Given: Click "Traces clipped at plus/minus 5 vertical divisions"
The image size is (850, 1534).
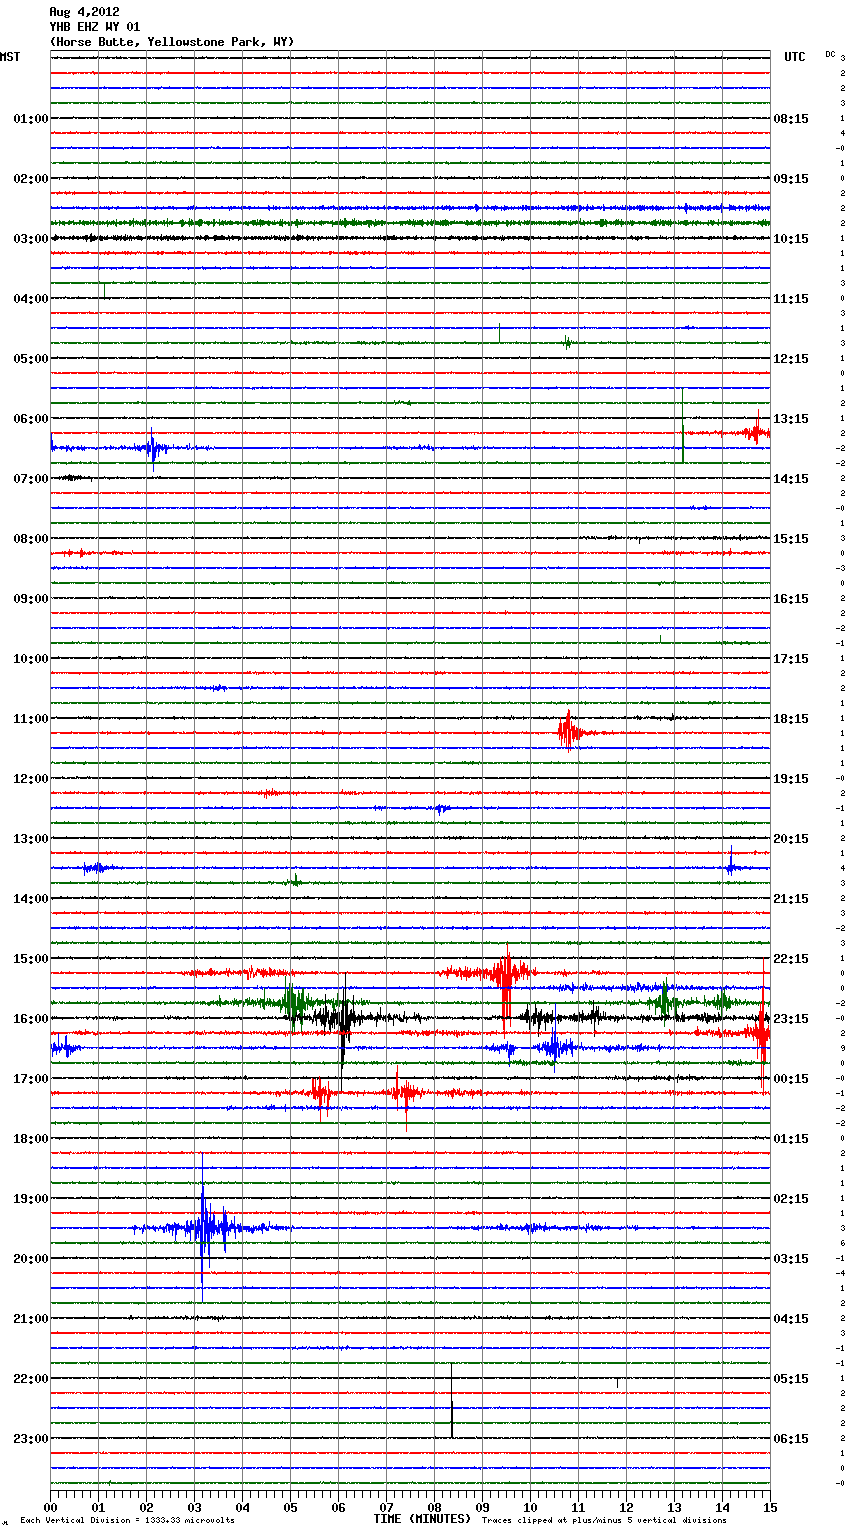Looking at the screenshot, I should tap(604, 1520).
